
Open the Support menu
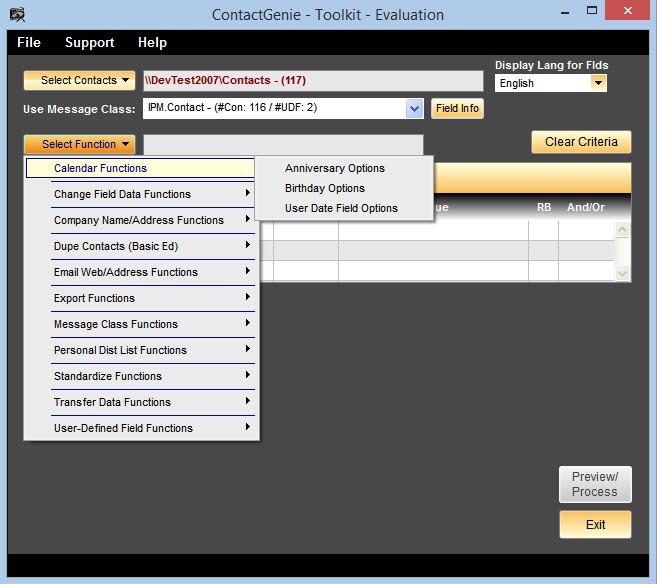click(90, 42)
